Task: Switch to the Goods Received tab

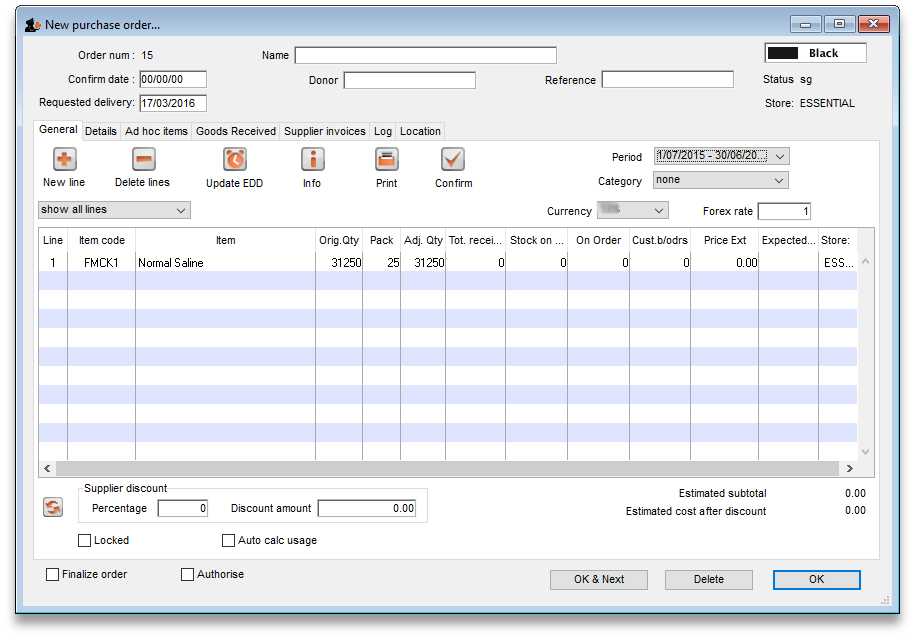Action: pos(236,131)
